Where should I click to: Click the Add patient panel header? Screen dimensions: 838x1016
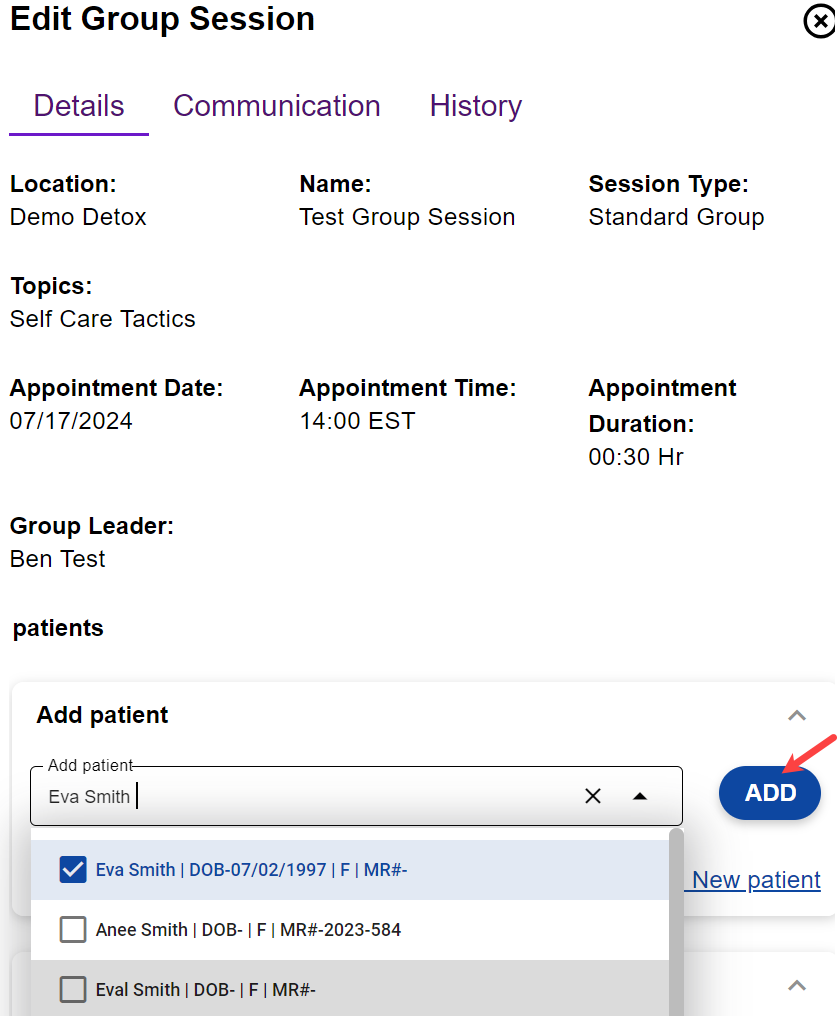coord(103,715)
